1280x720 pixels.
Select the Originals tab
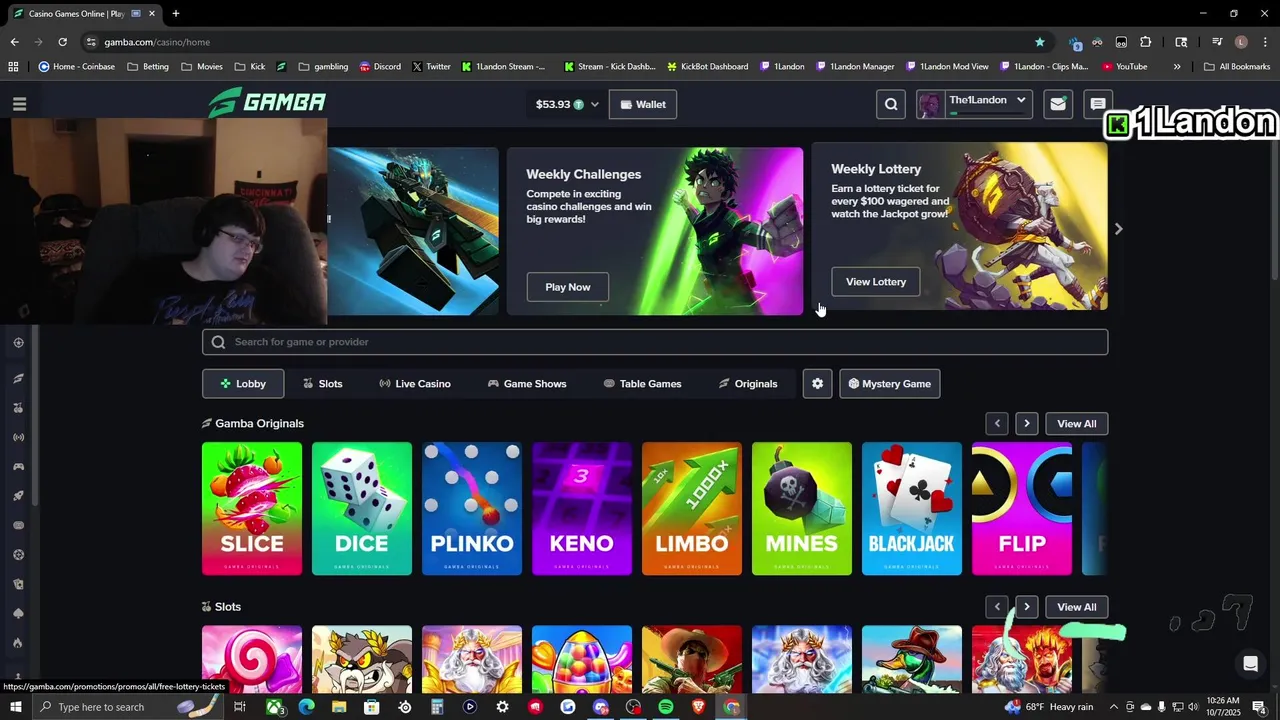(x=748, y=384)
